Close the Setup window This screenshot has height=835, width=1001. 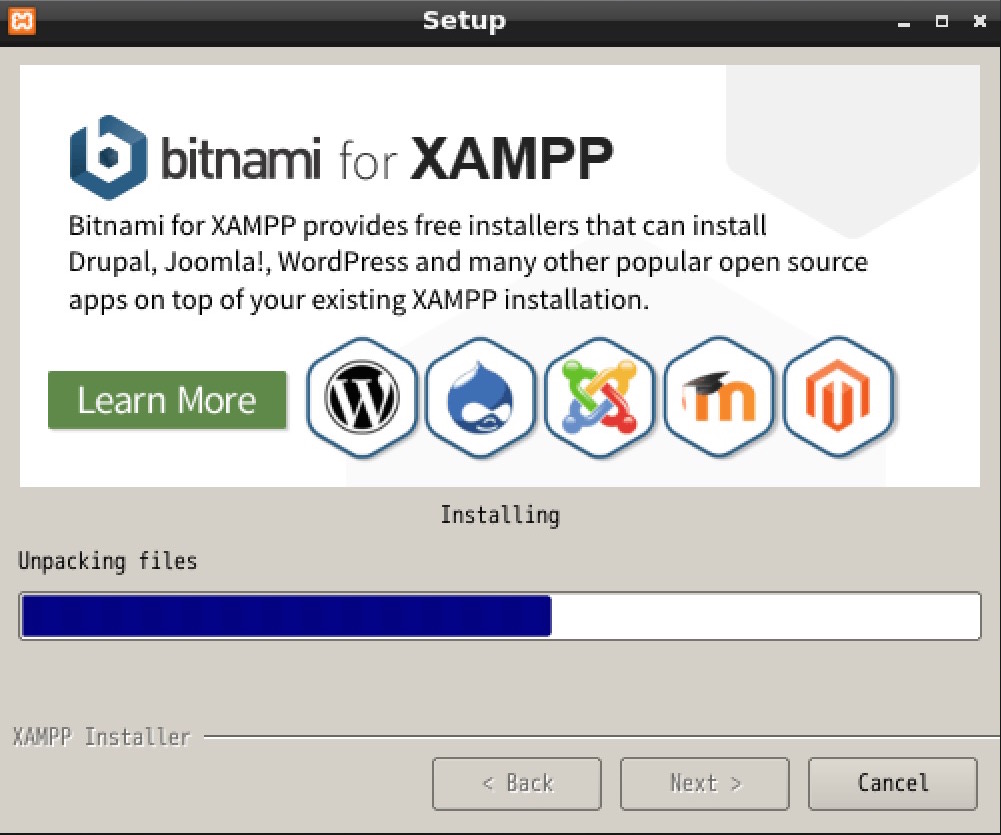click(x=980, y=22)
